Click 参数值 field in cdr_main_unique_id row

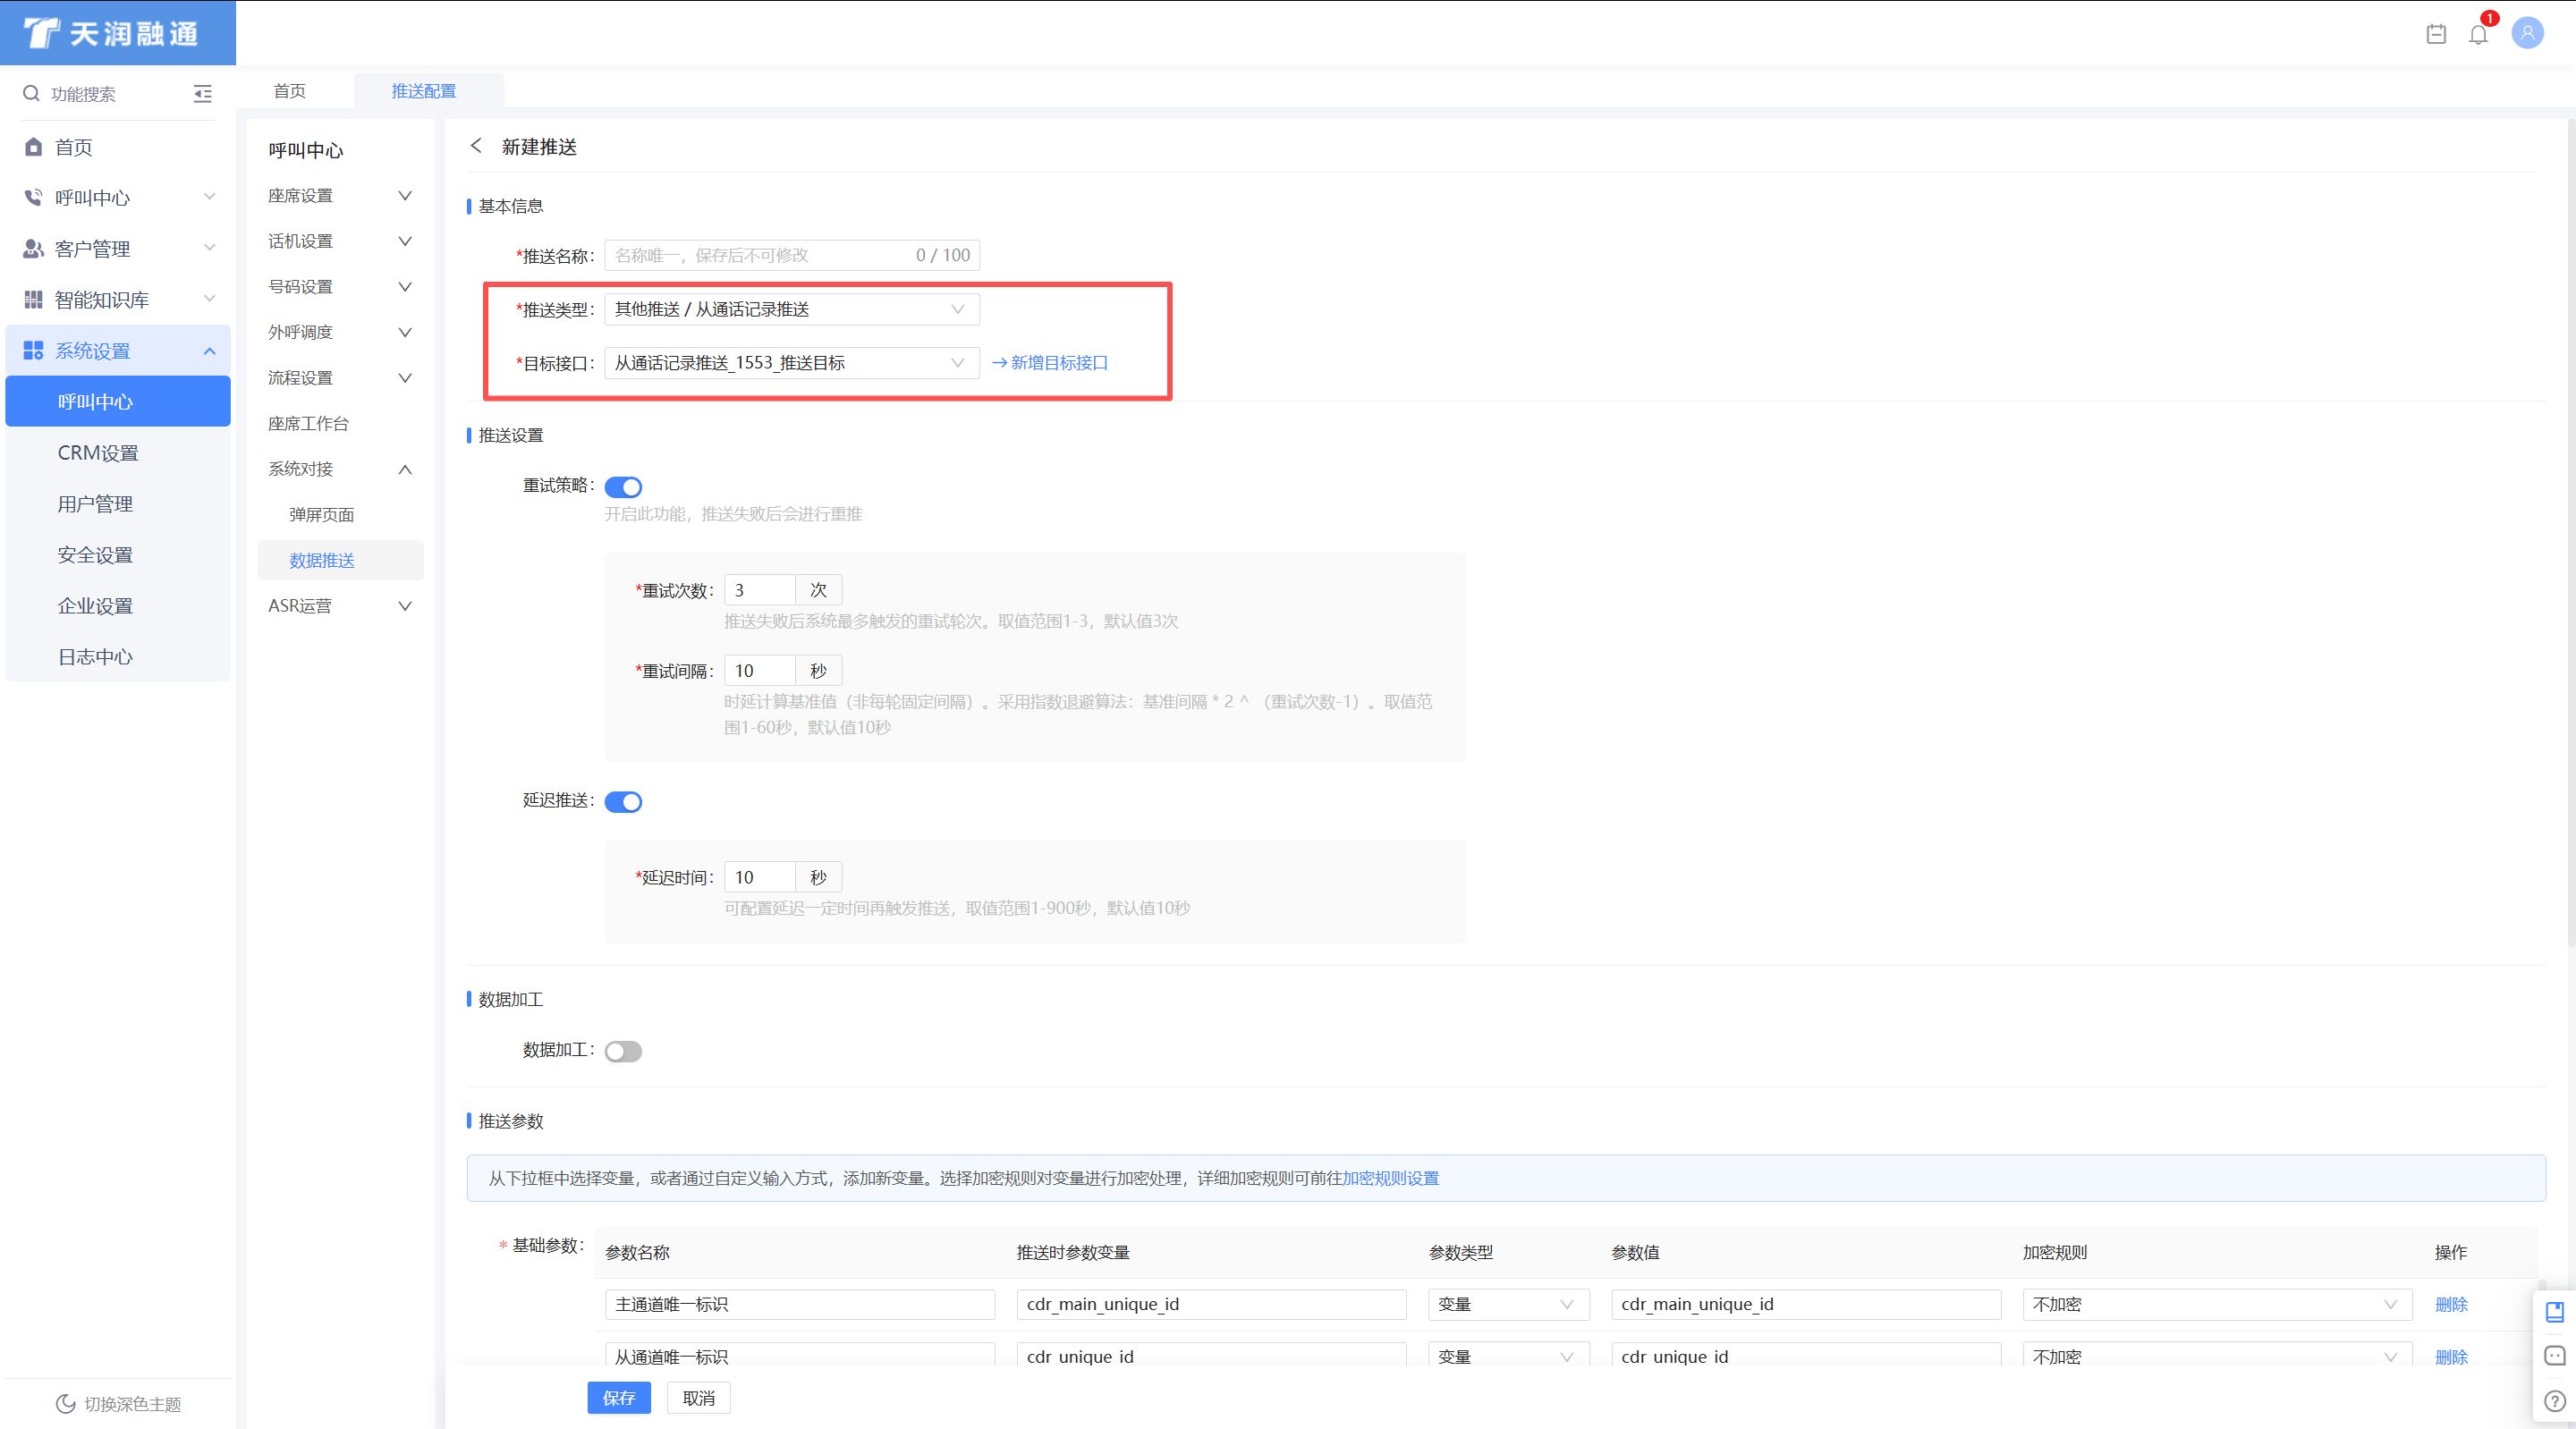pos(1806,1304)
